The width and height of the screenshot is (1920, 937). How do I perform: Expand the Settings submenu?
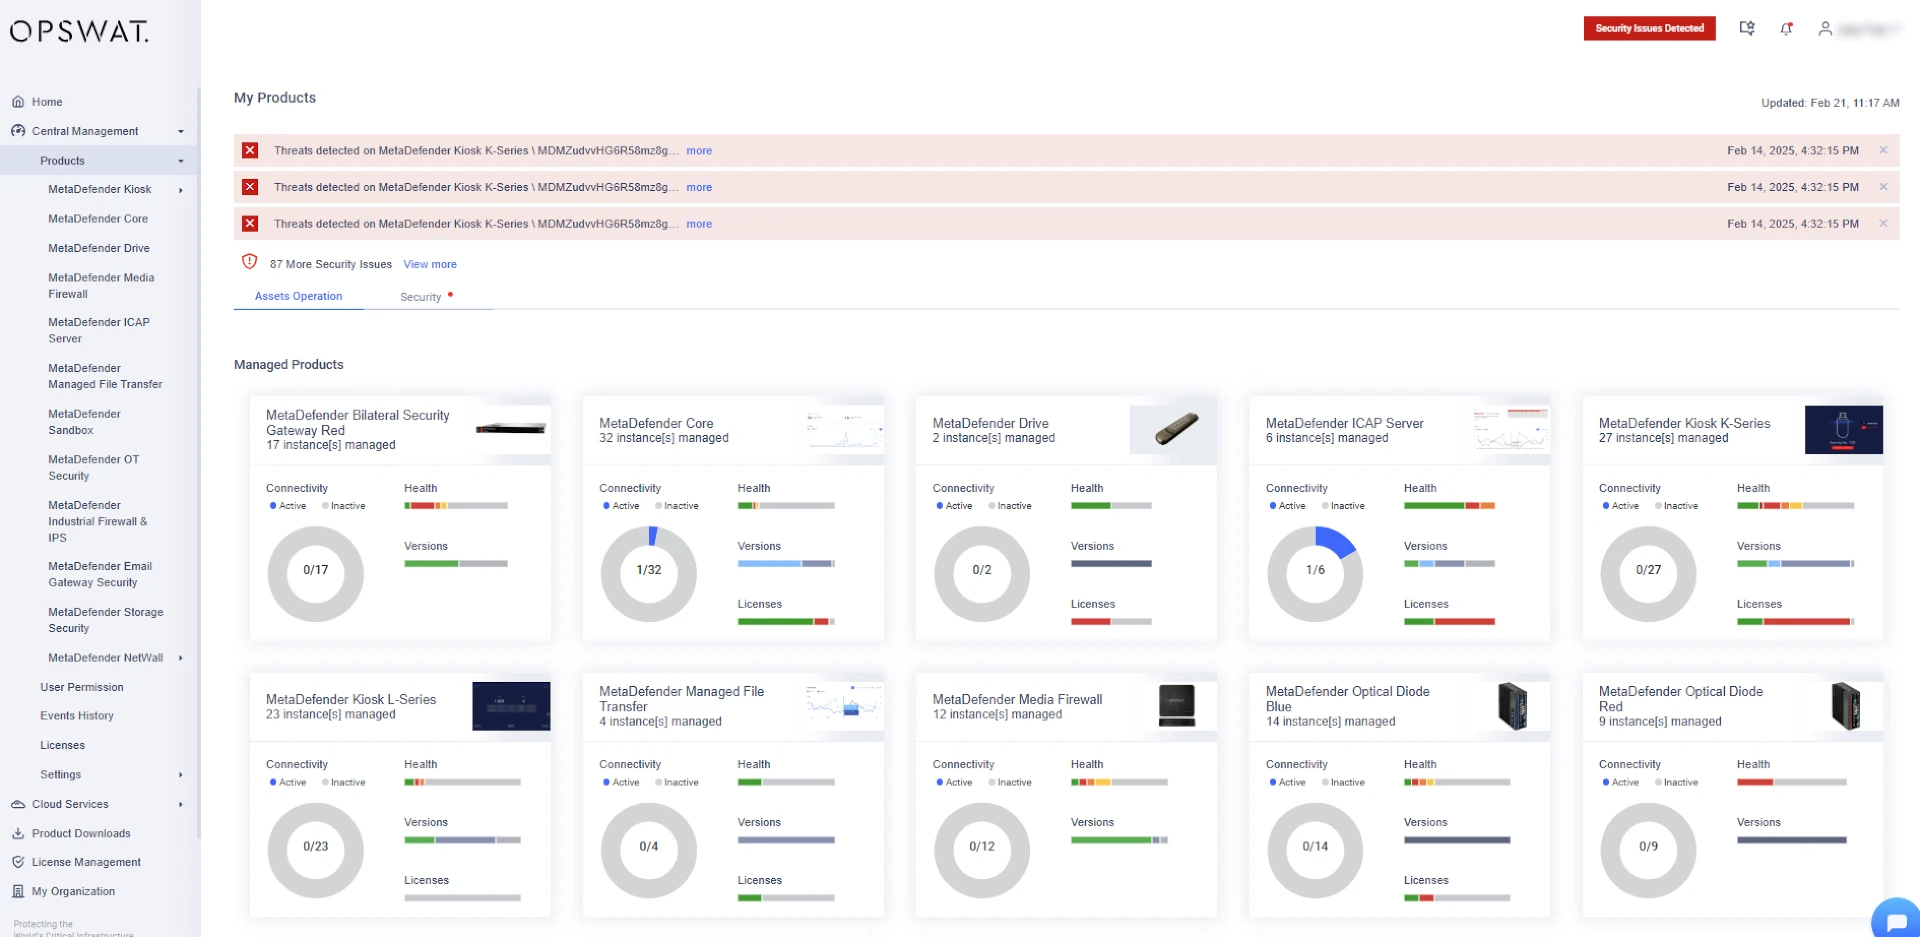[x=181, y=775]
